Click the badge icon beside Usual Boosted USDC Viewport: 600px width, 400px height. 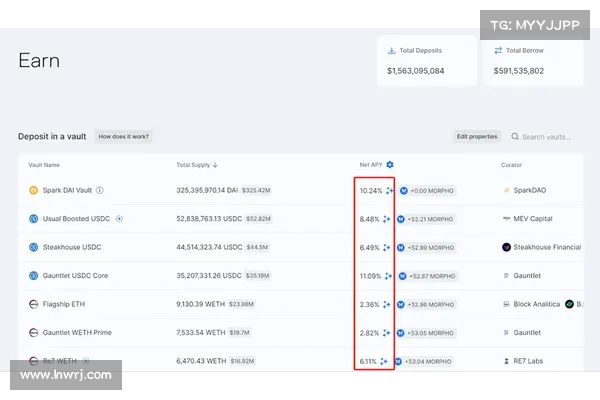tap(119, 219)
